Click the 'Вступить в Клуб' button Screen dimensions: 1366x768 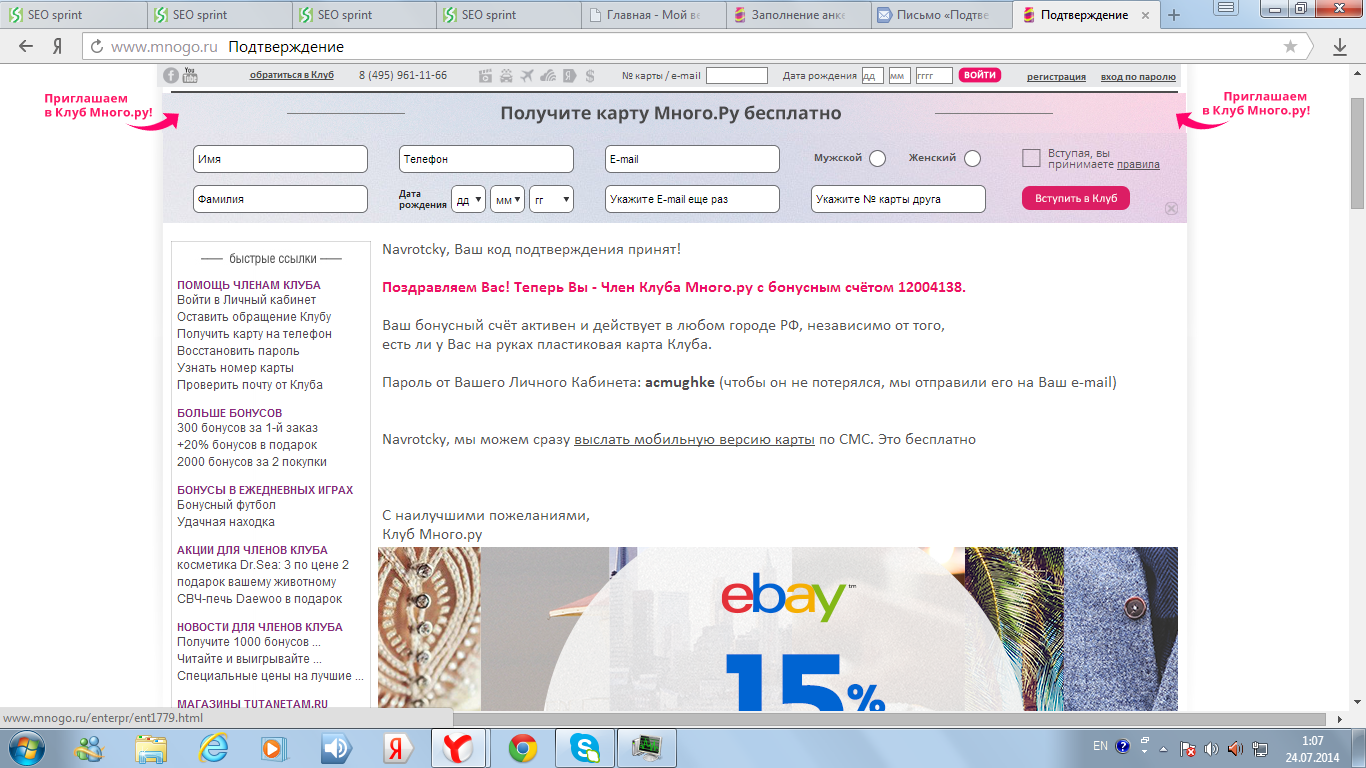[1076, 198]
